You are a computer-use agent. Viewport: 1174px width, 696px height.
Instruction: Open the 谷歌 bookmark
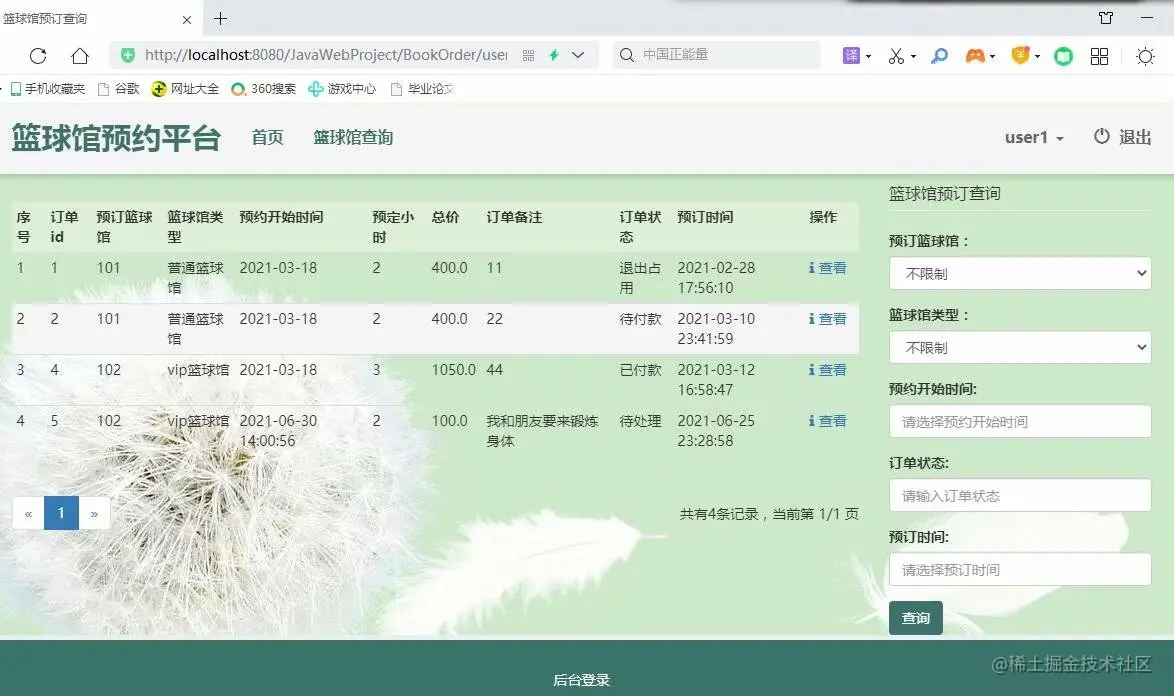(119, 89)
